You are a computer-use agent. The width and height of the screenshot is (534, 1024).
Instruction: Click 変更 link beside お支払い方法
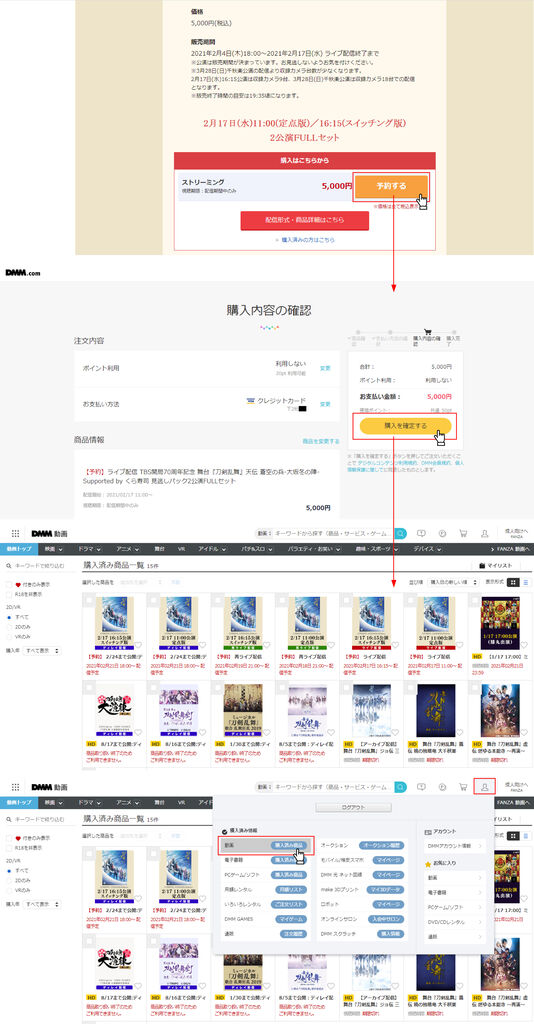click(x=325, y=404)
